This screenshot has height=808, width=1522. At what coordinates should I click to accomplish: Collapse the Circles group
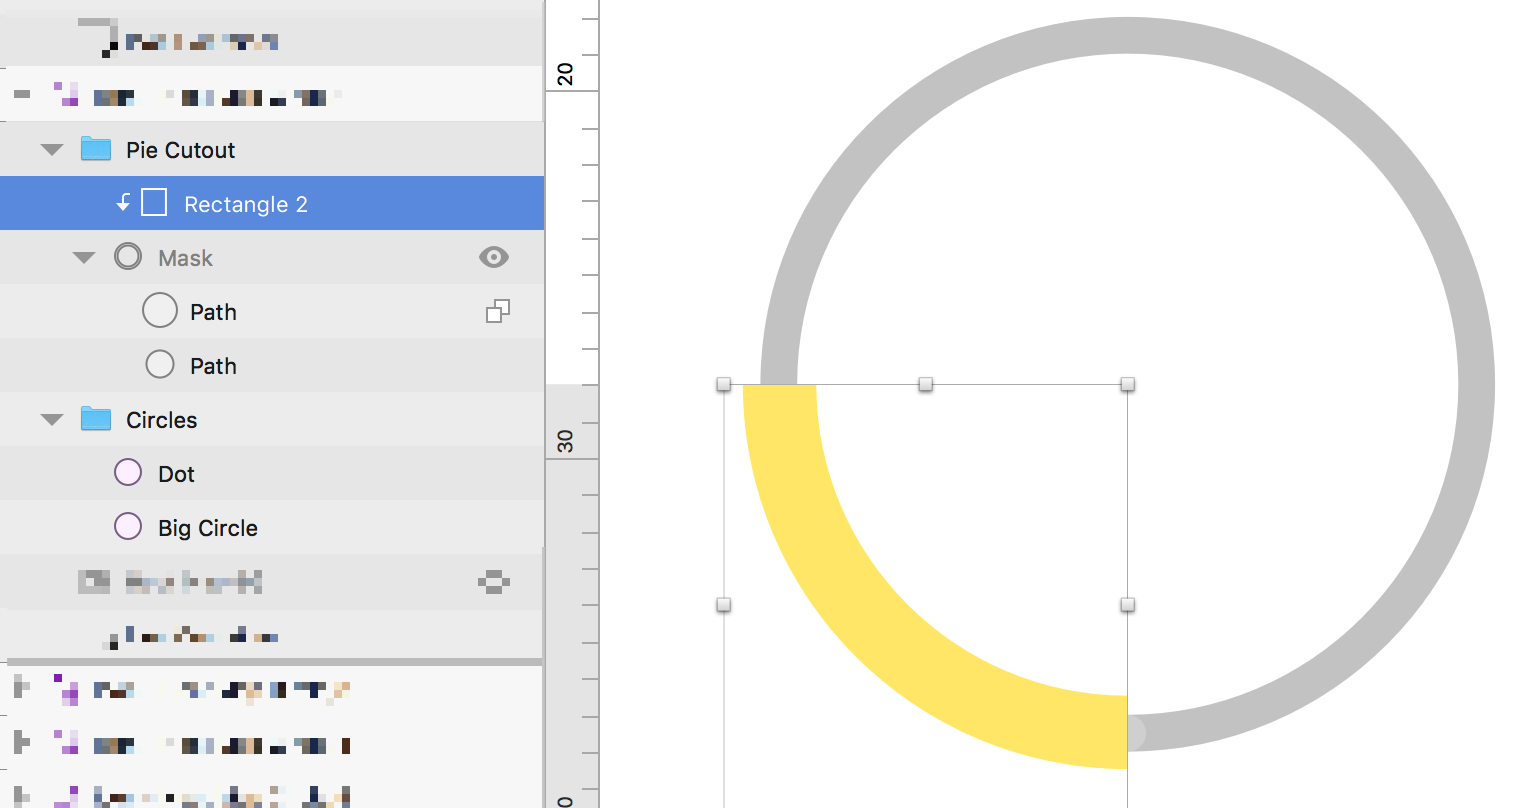pos(51,420)
